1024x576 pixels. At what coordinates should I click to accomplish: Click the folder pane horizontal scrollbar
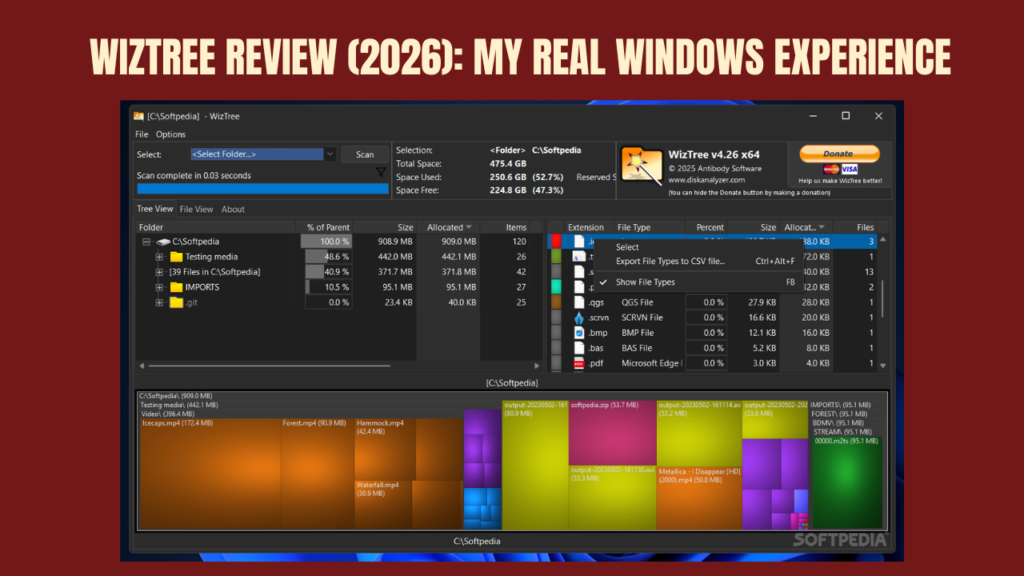coord(269,366)
